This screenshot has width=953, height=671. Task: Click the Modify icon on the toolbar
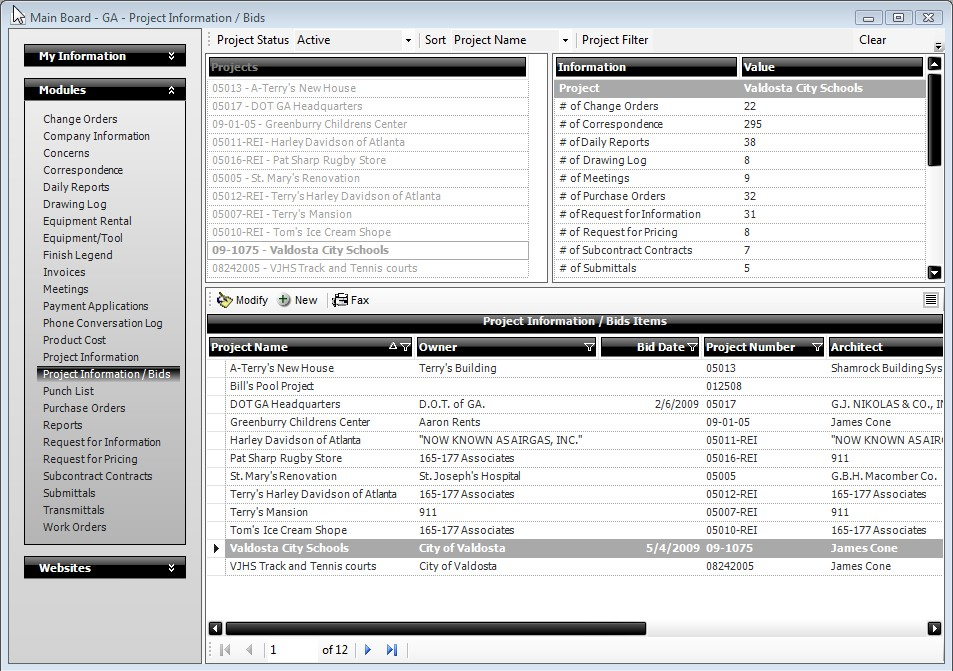coord(240,299)
